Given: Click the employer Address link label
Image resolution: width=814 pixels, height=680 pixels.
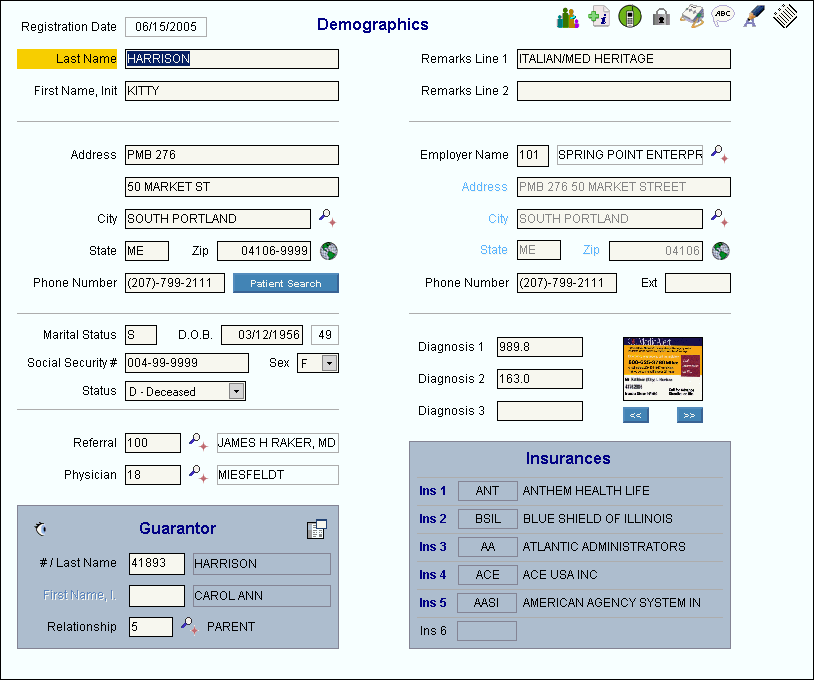Looking at the screenshot, I should 484,187.
